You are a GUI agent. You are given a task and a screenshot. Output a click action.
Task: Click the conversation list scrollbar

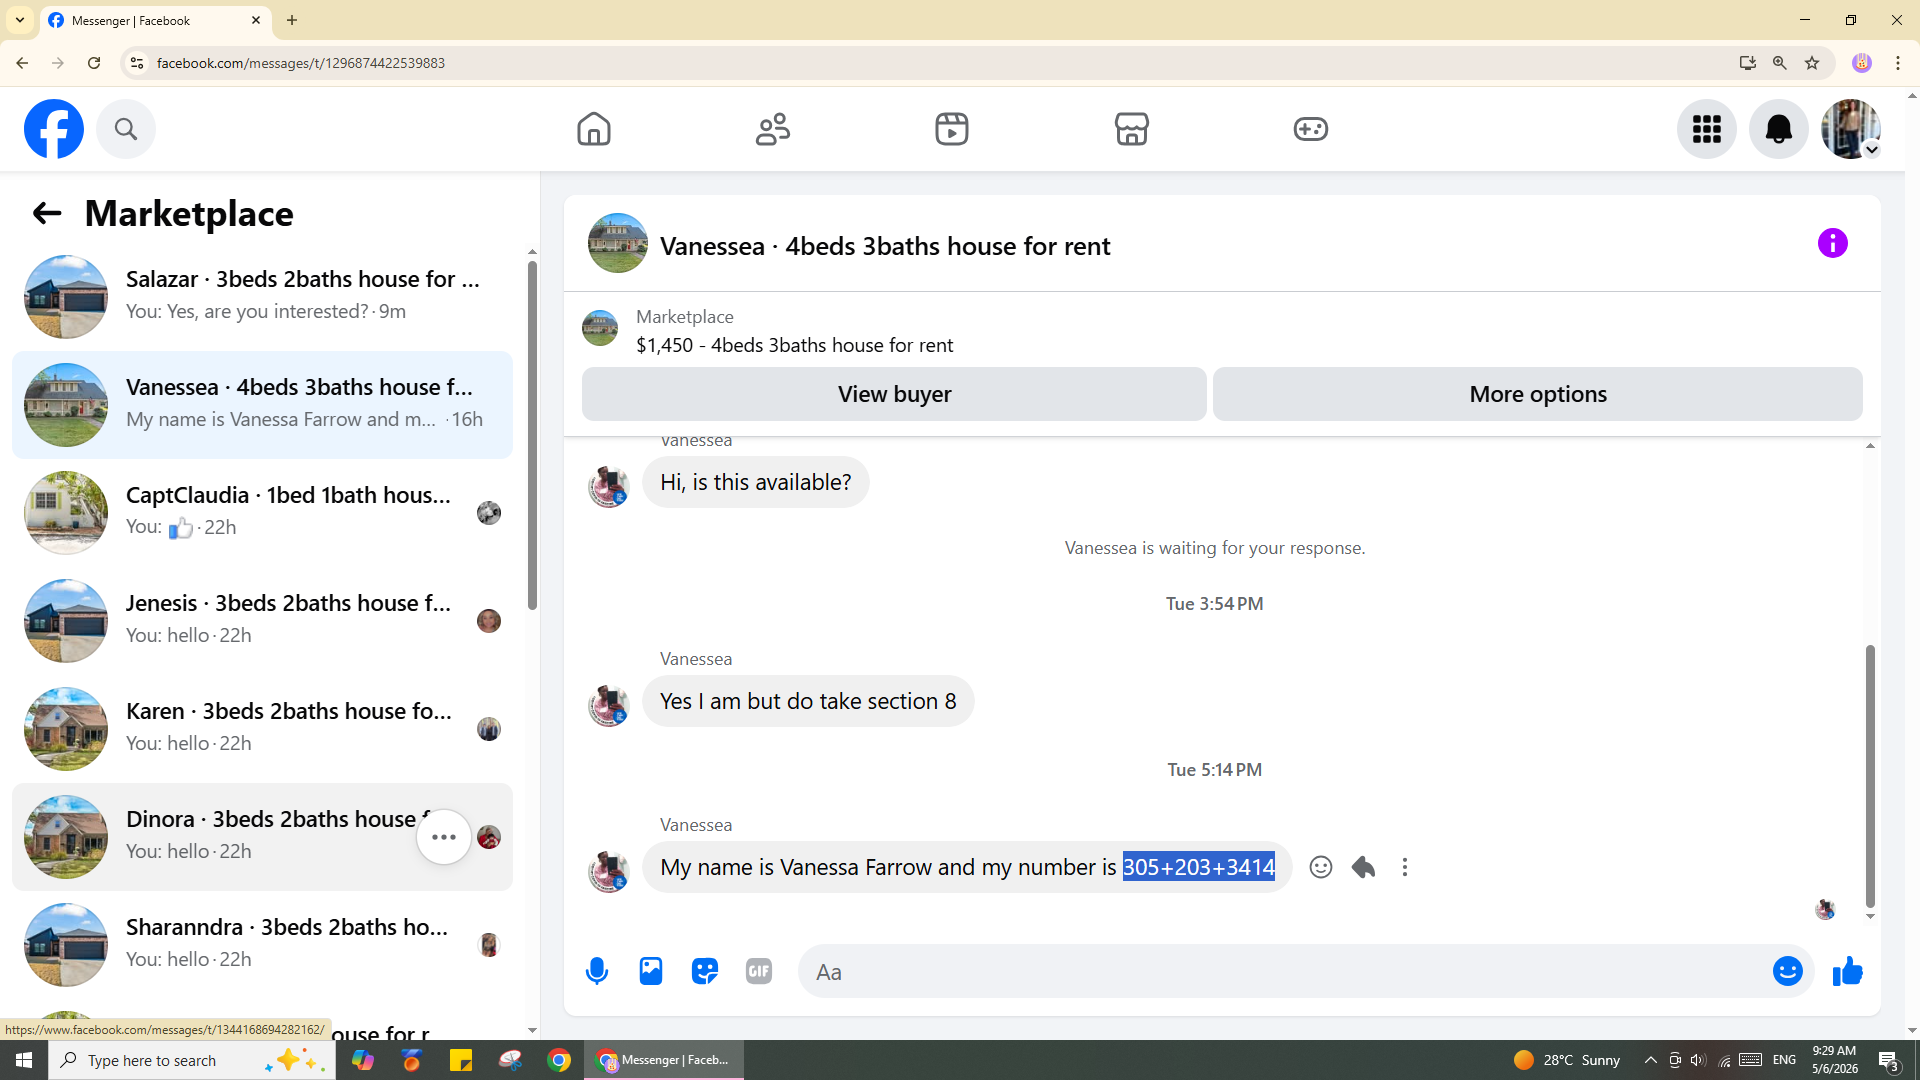tap(532, 435)
